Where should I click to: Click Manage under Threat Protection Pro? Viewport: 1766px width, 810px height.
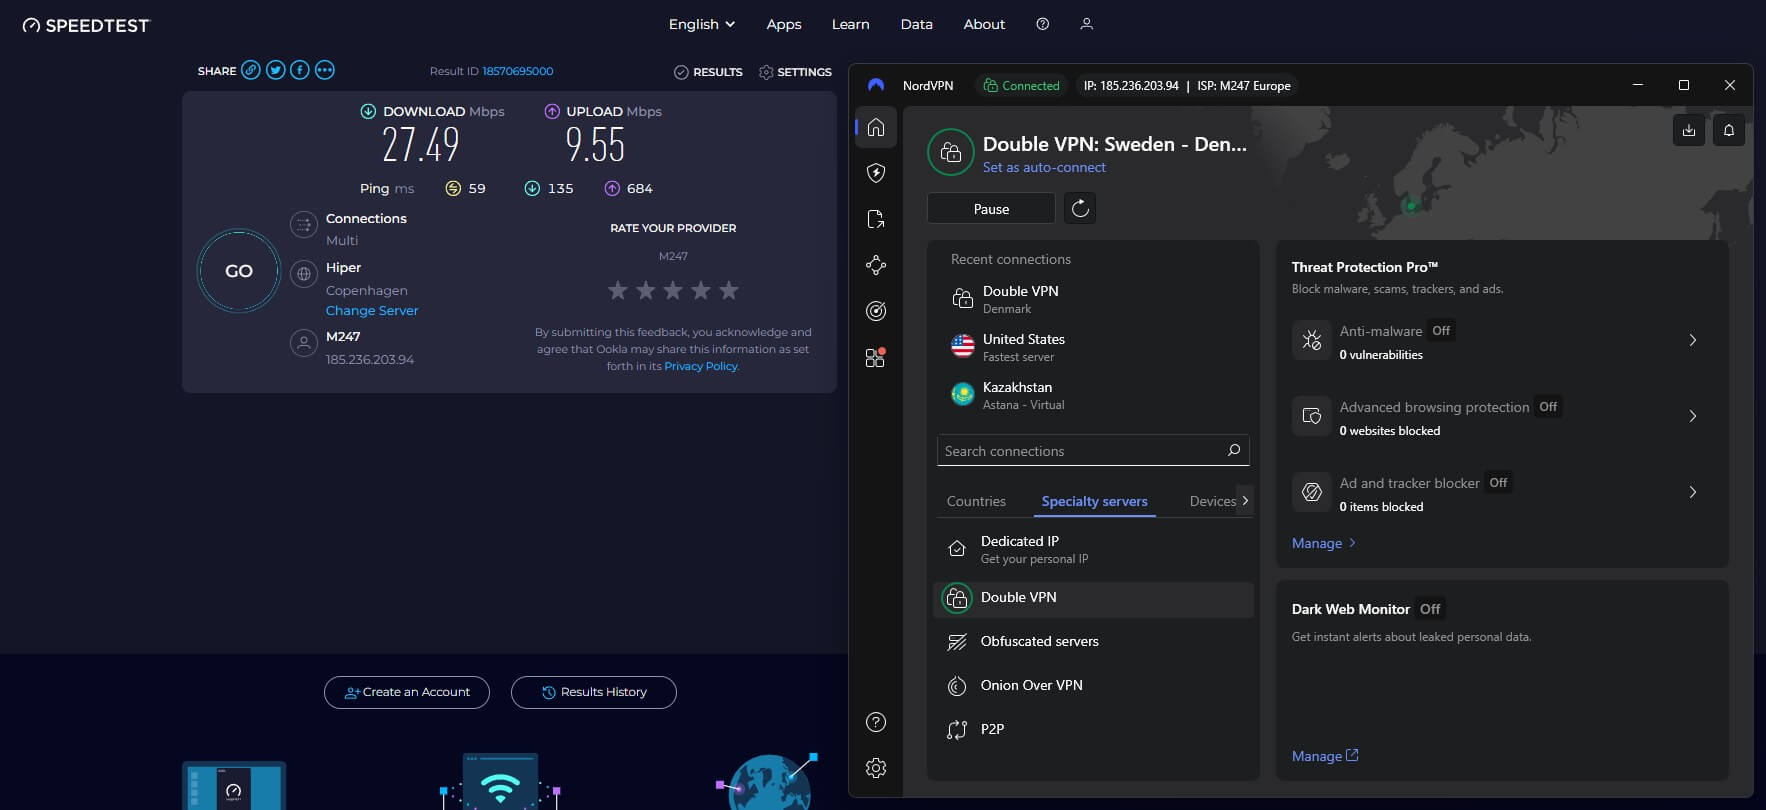[1323, 543]
